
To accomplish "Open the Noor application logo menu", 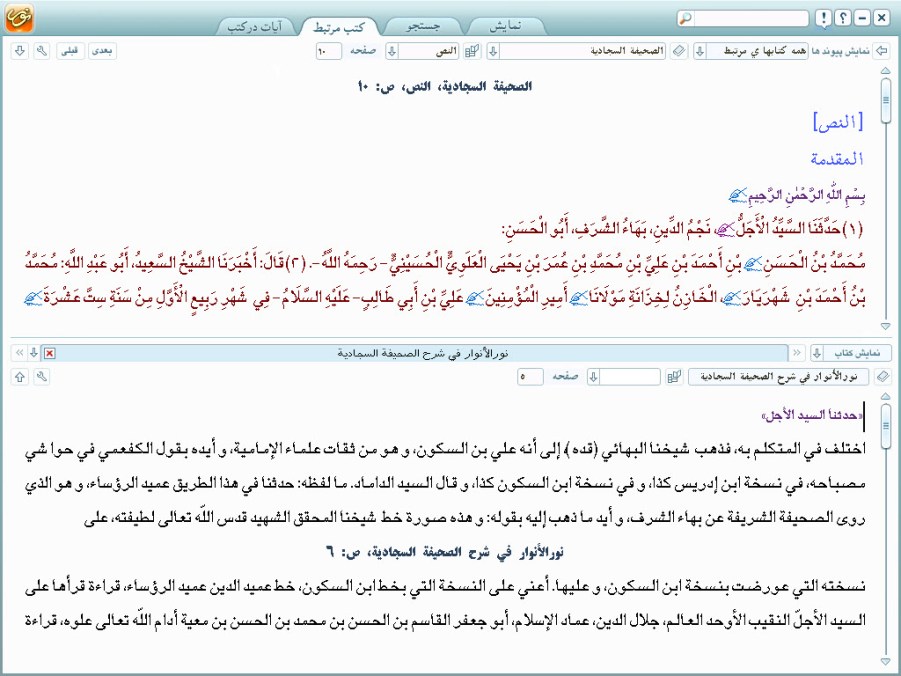I will [19, 17].
